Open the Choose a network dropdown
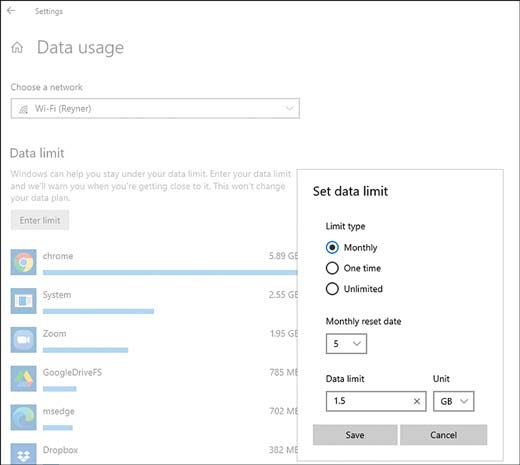The height and width of the screenshot is (465, 520). [155, 108]
